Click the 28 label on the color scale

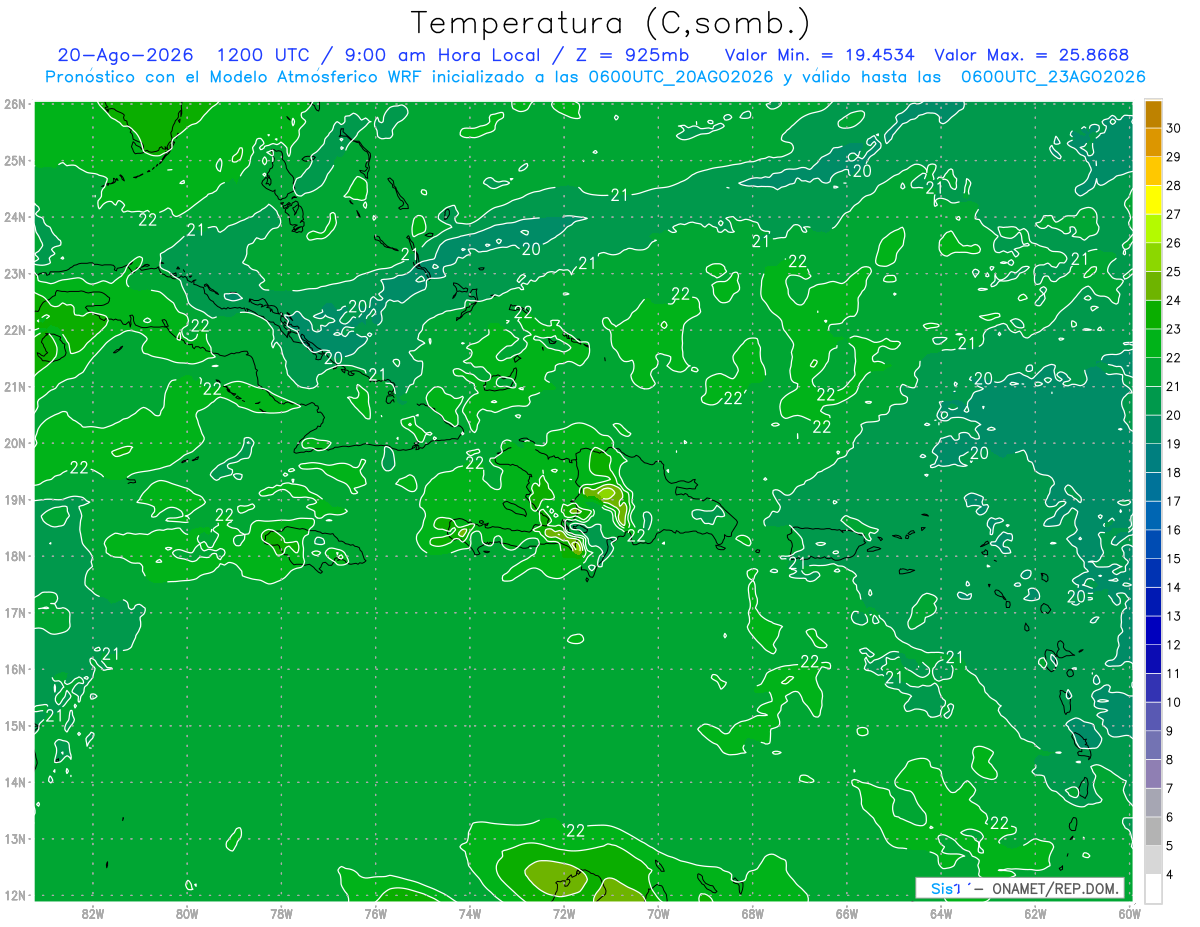coord(1174,185)
